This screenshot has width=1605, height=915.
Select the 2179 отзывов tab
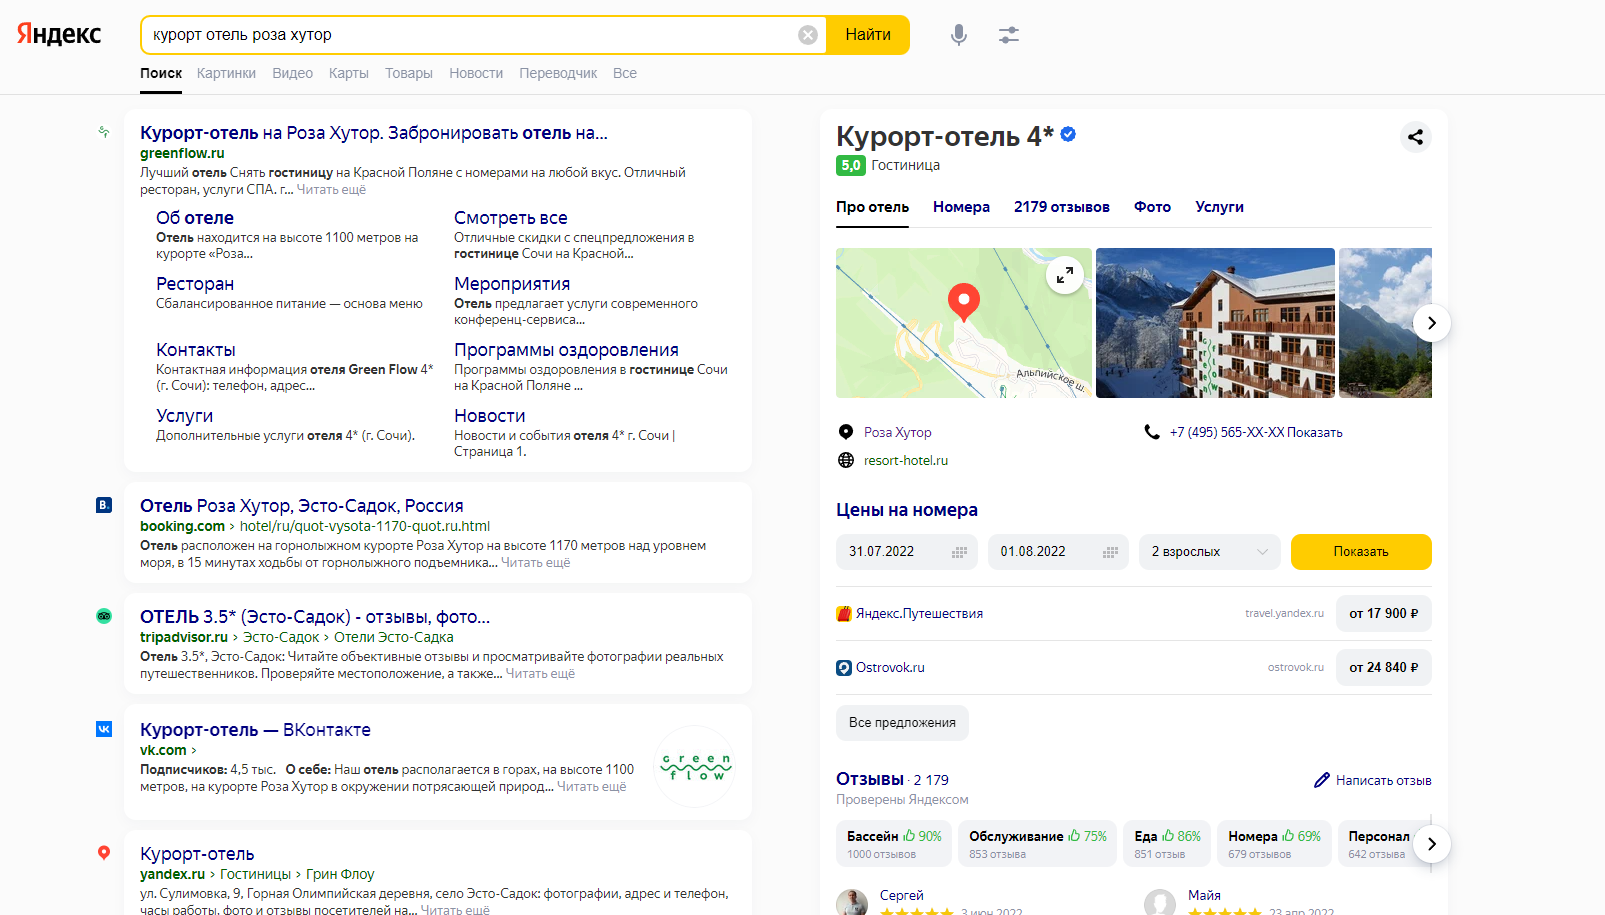[x=1062, y=207]
